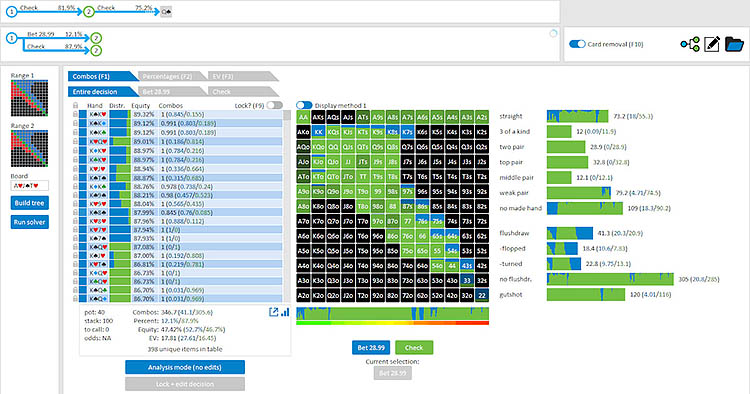Toggle the Lock? (F9) switch
The width and height of the screenshot is (750, 394).
tap(275, 105)
